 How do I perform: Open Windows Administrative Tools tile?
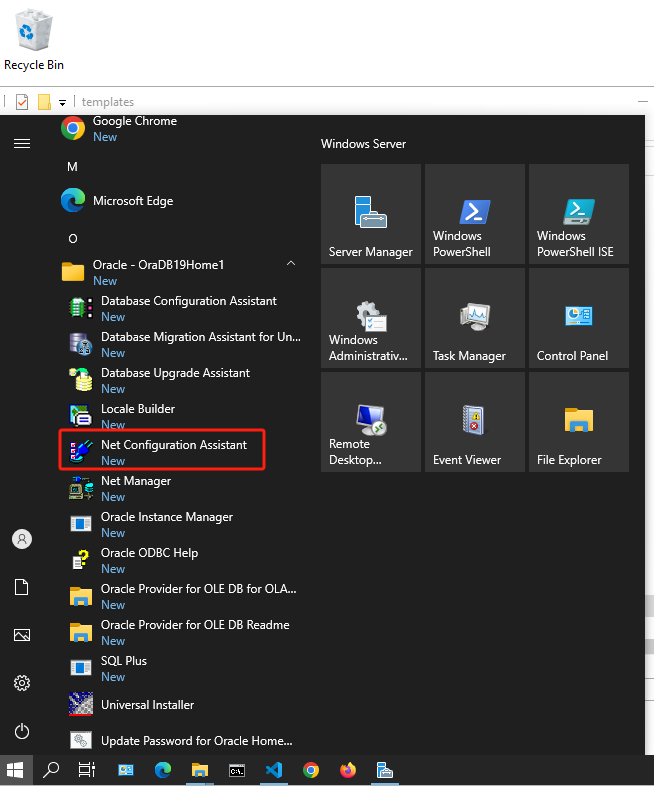tap(371, 318)
